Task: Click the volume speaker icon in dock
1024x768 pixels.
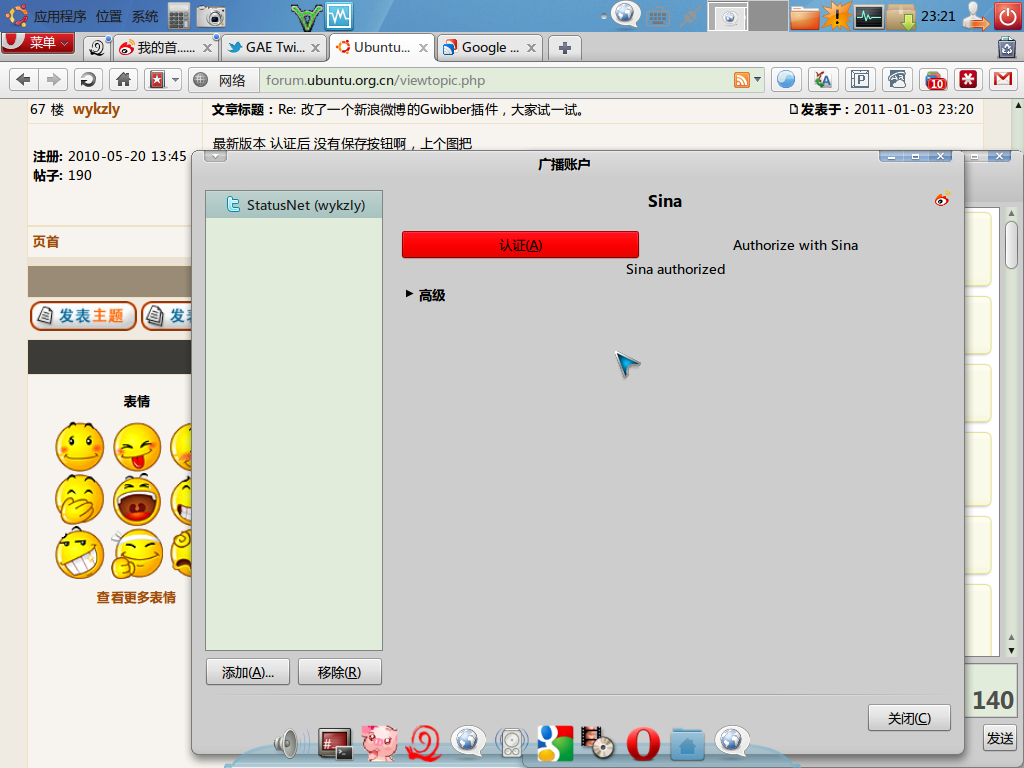Action: (x=289, y=743)
